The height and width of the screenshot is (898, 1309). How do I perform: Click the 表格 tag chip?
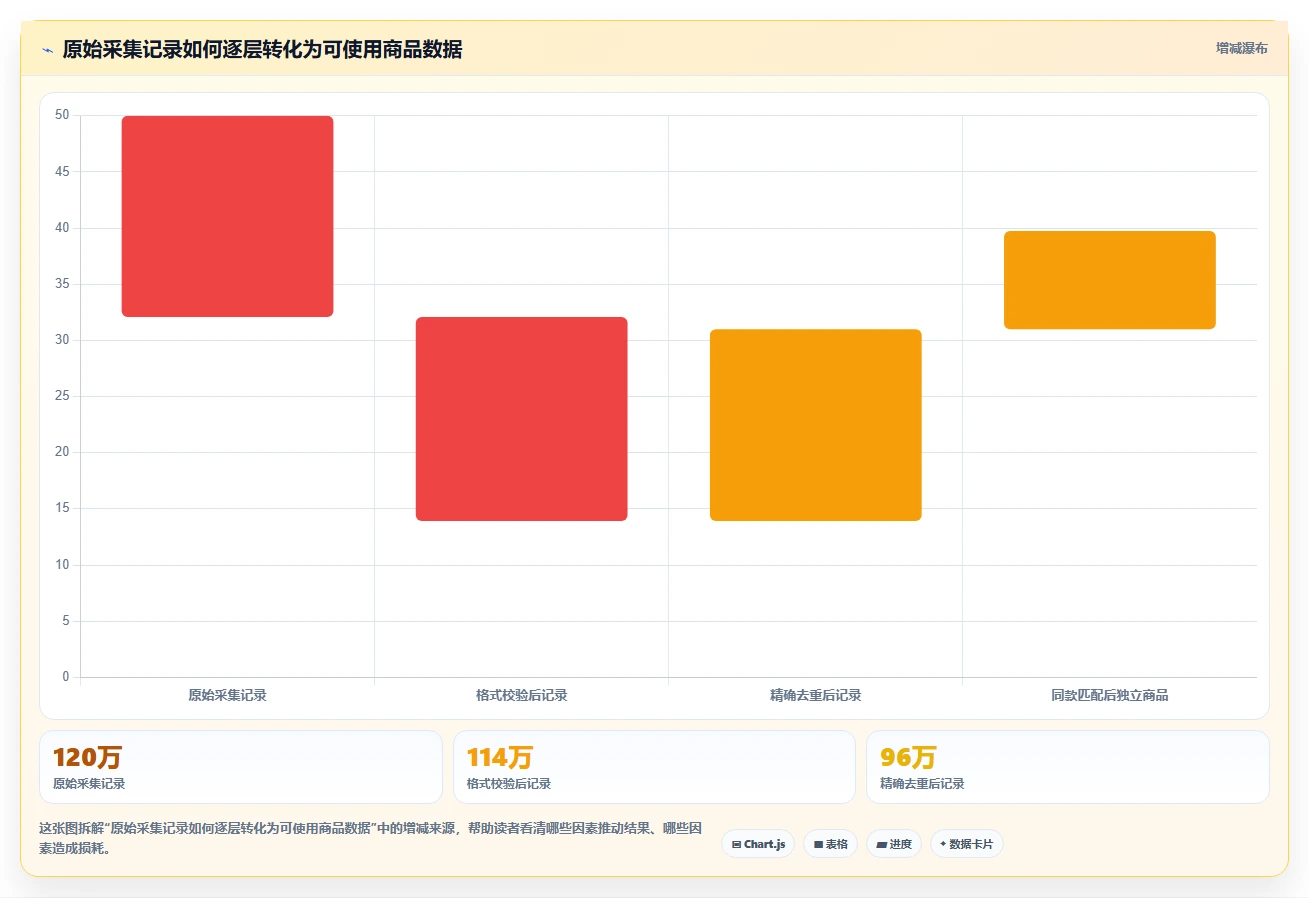tap(830, 844)
